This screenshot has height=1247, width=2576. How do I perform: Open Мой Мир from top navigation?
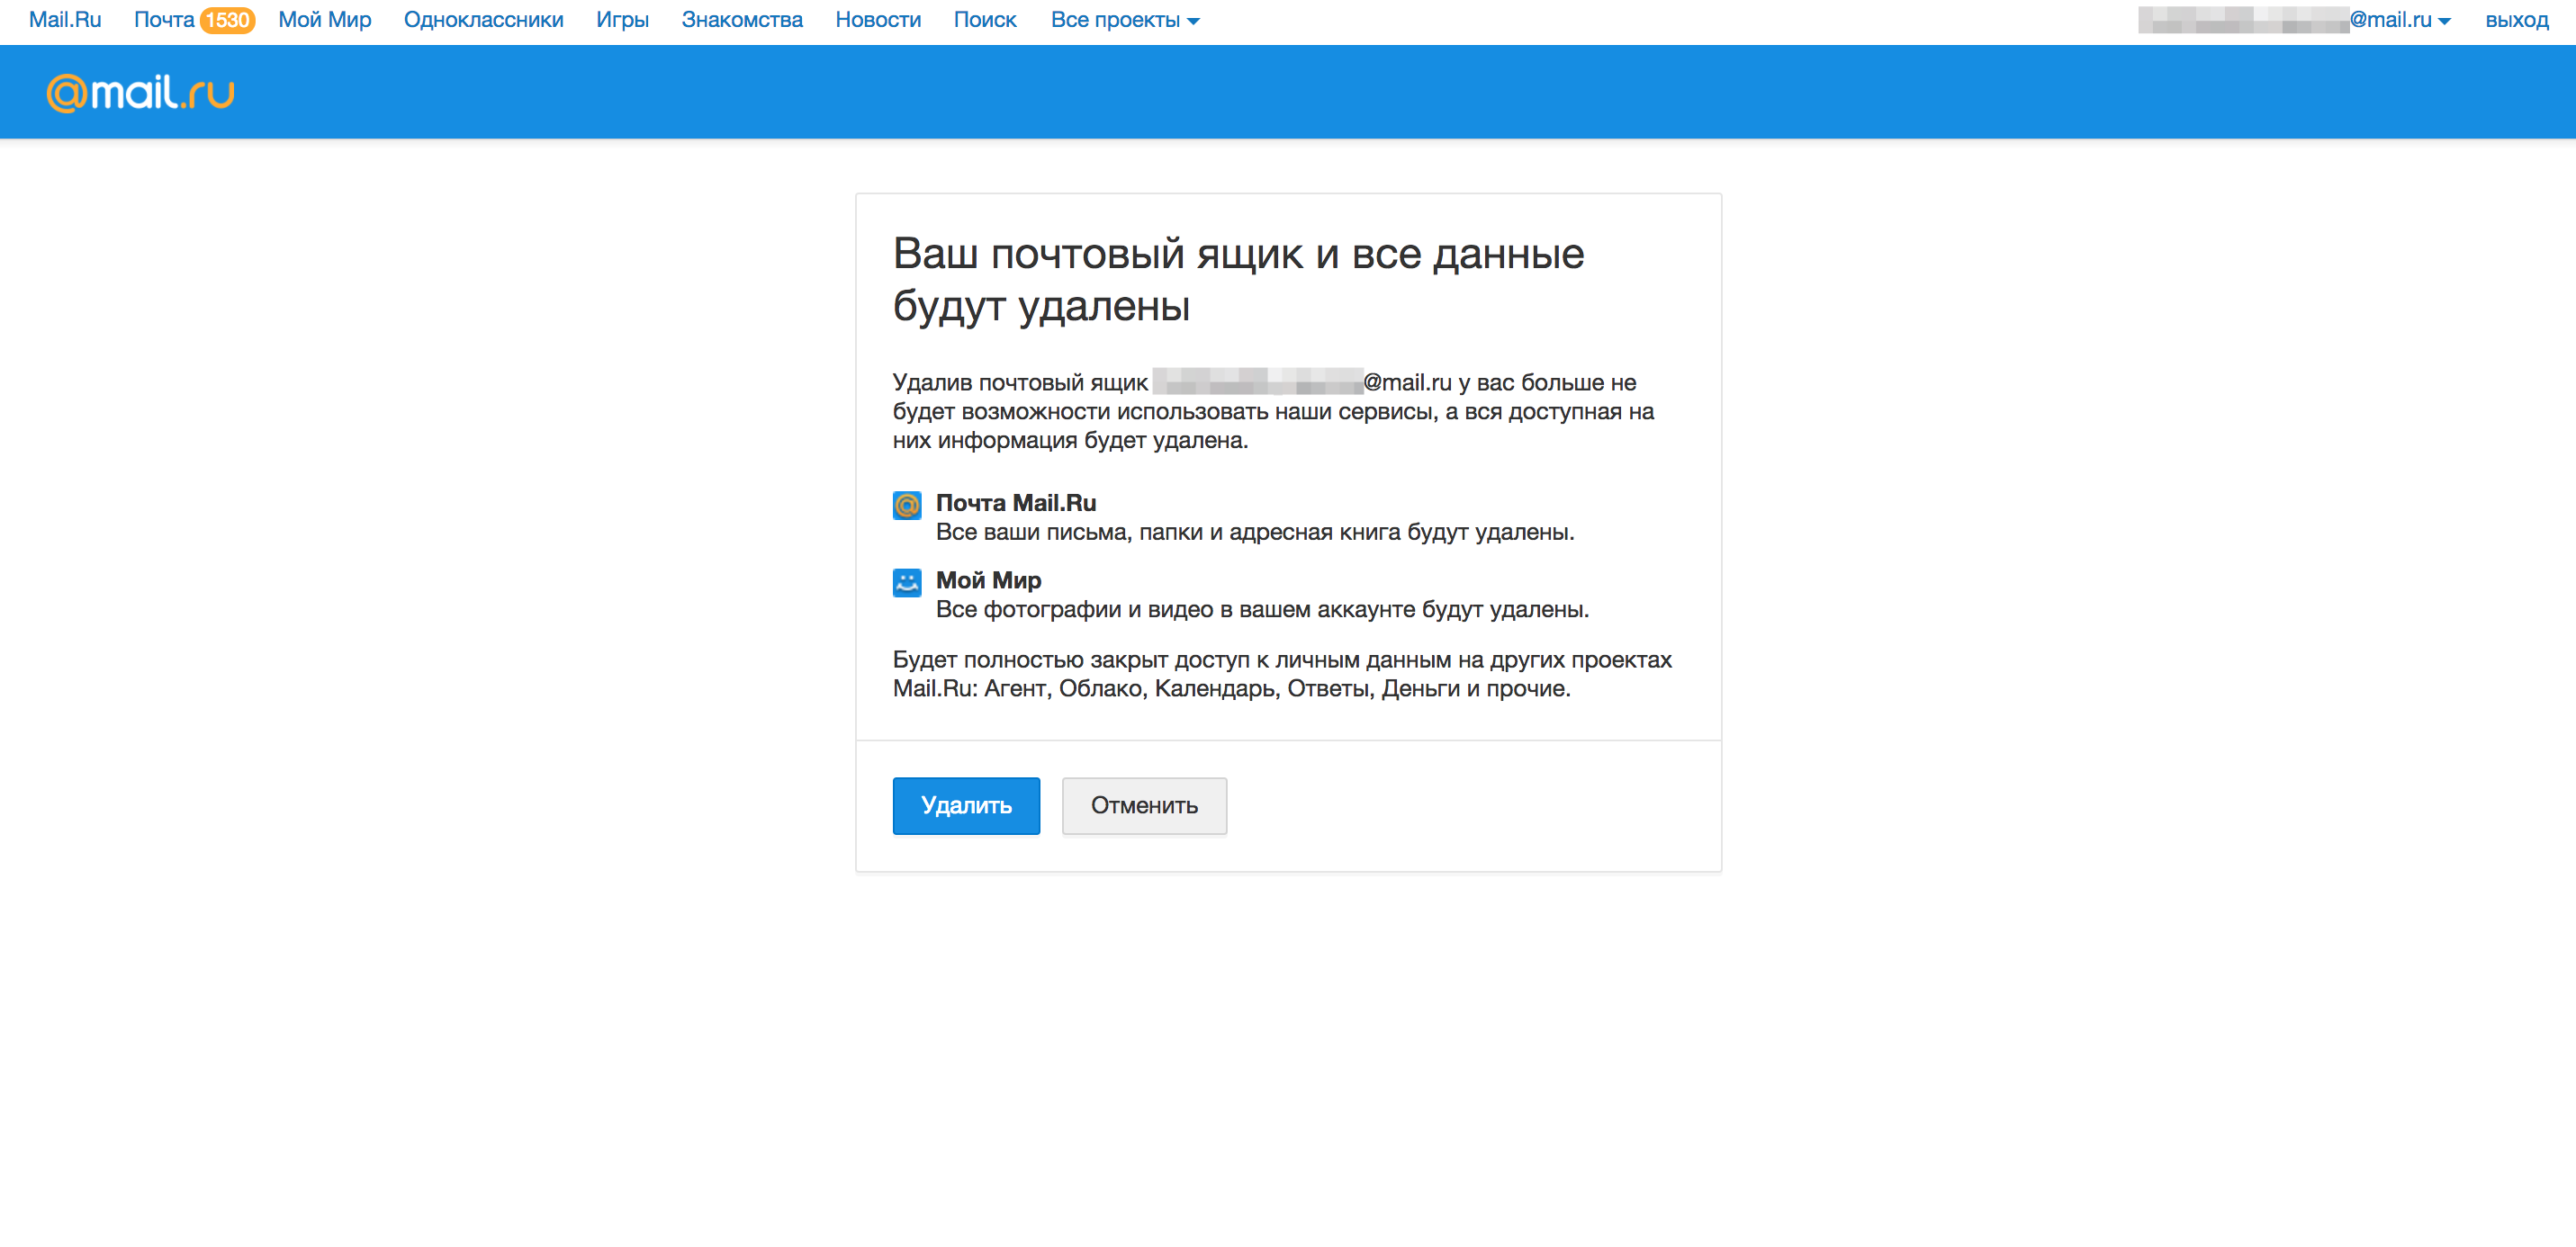pos(324,20)
